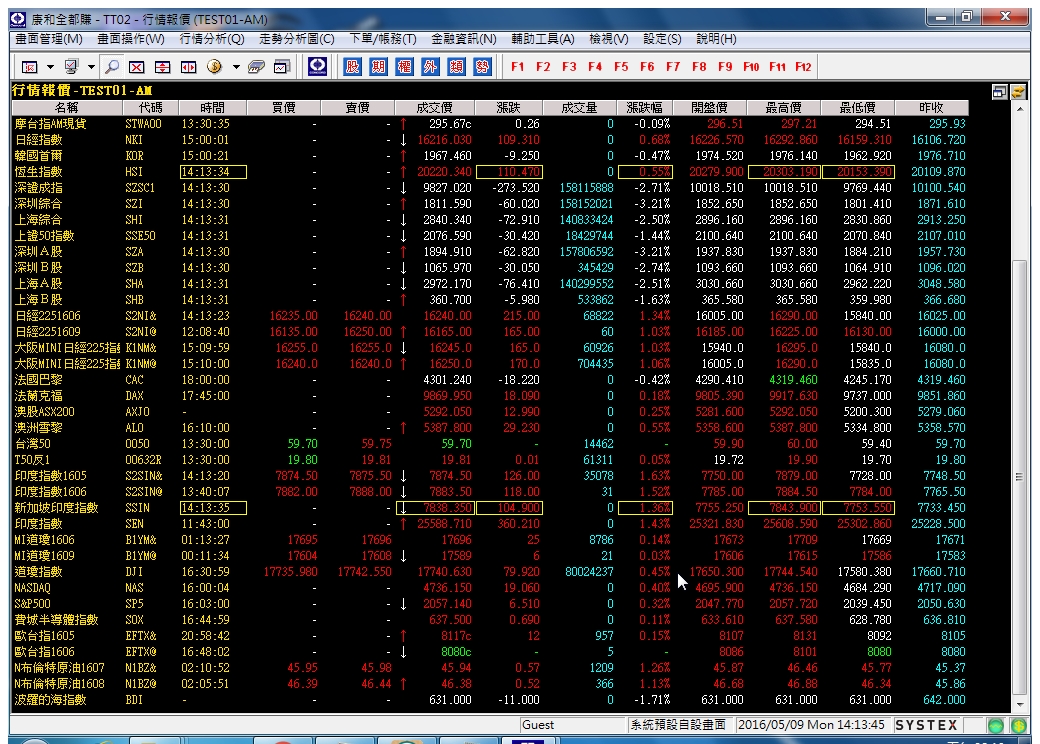Screen dimensions: 1040x744
Task: Sort by the 昨收 column header
Action: [x=931, y=107]
